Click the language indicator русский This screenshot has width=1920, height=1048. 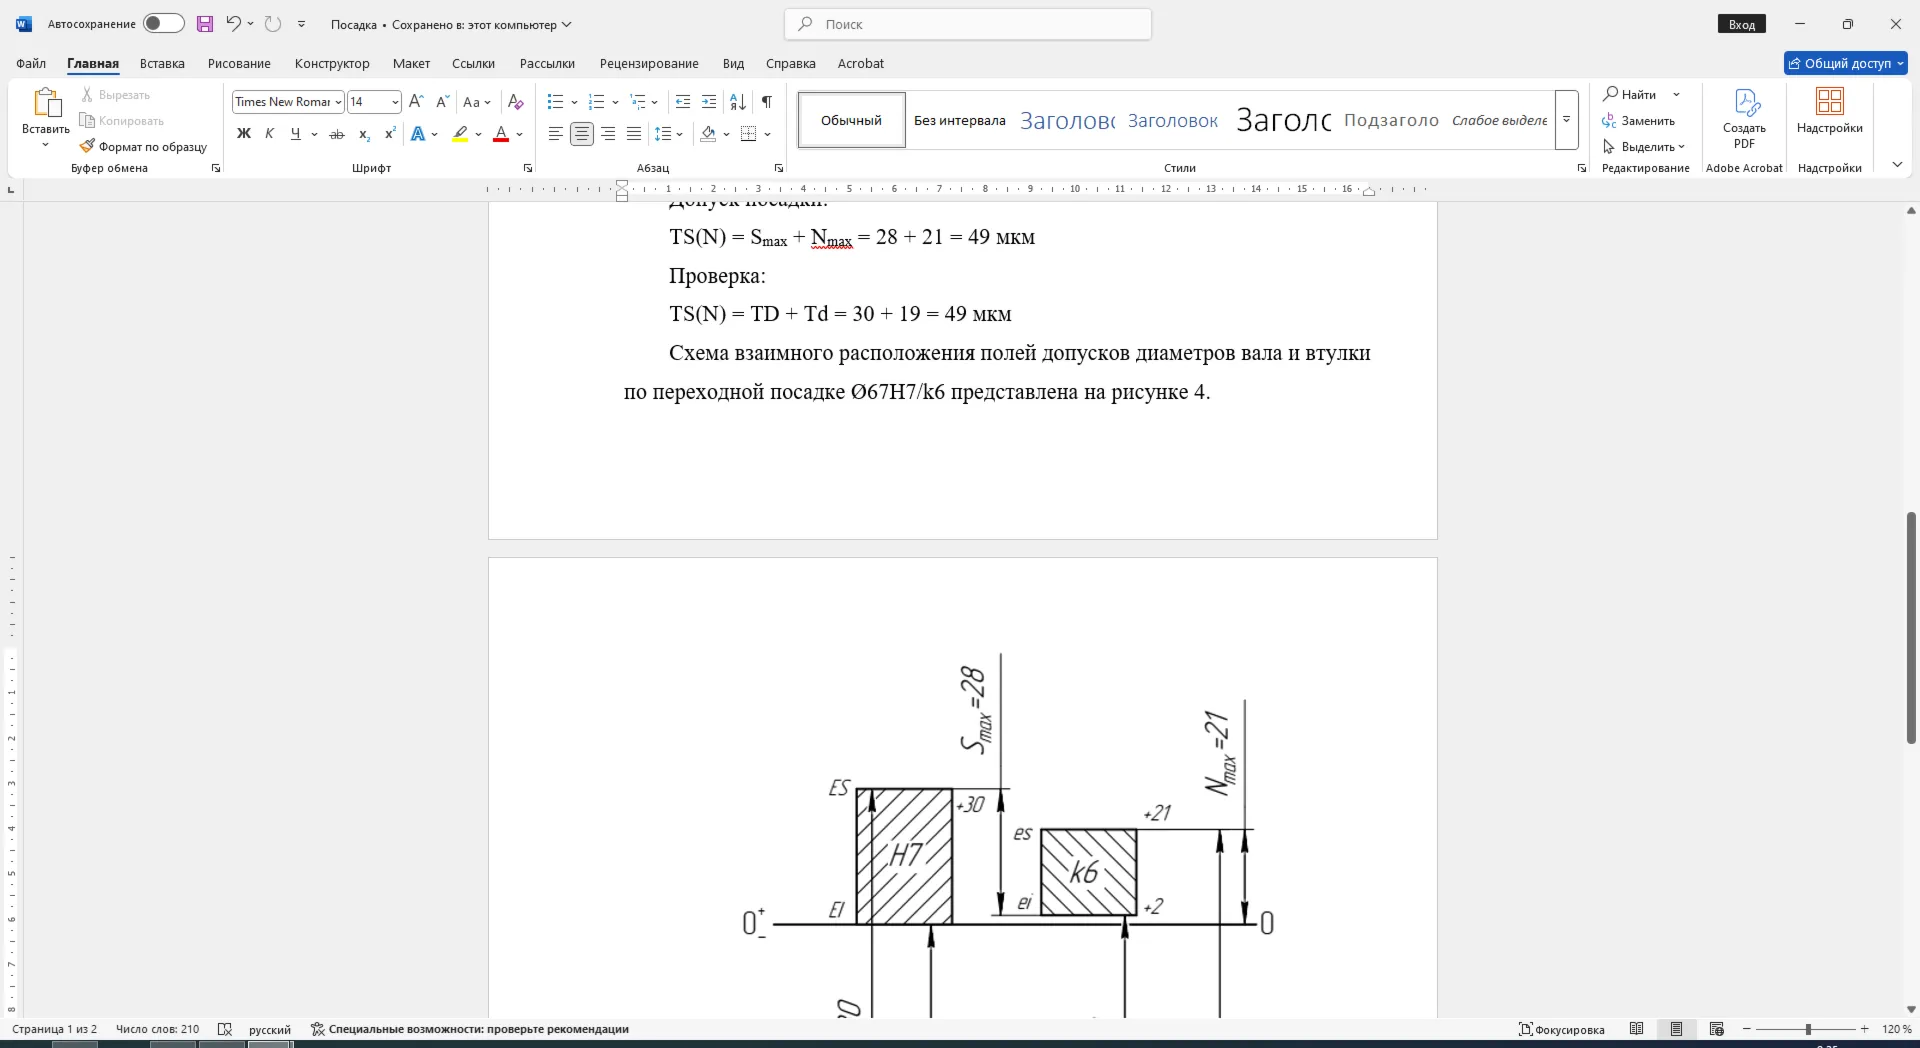coord(270,1029)
